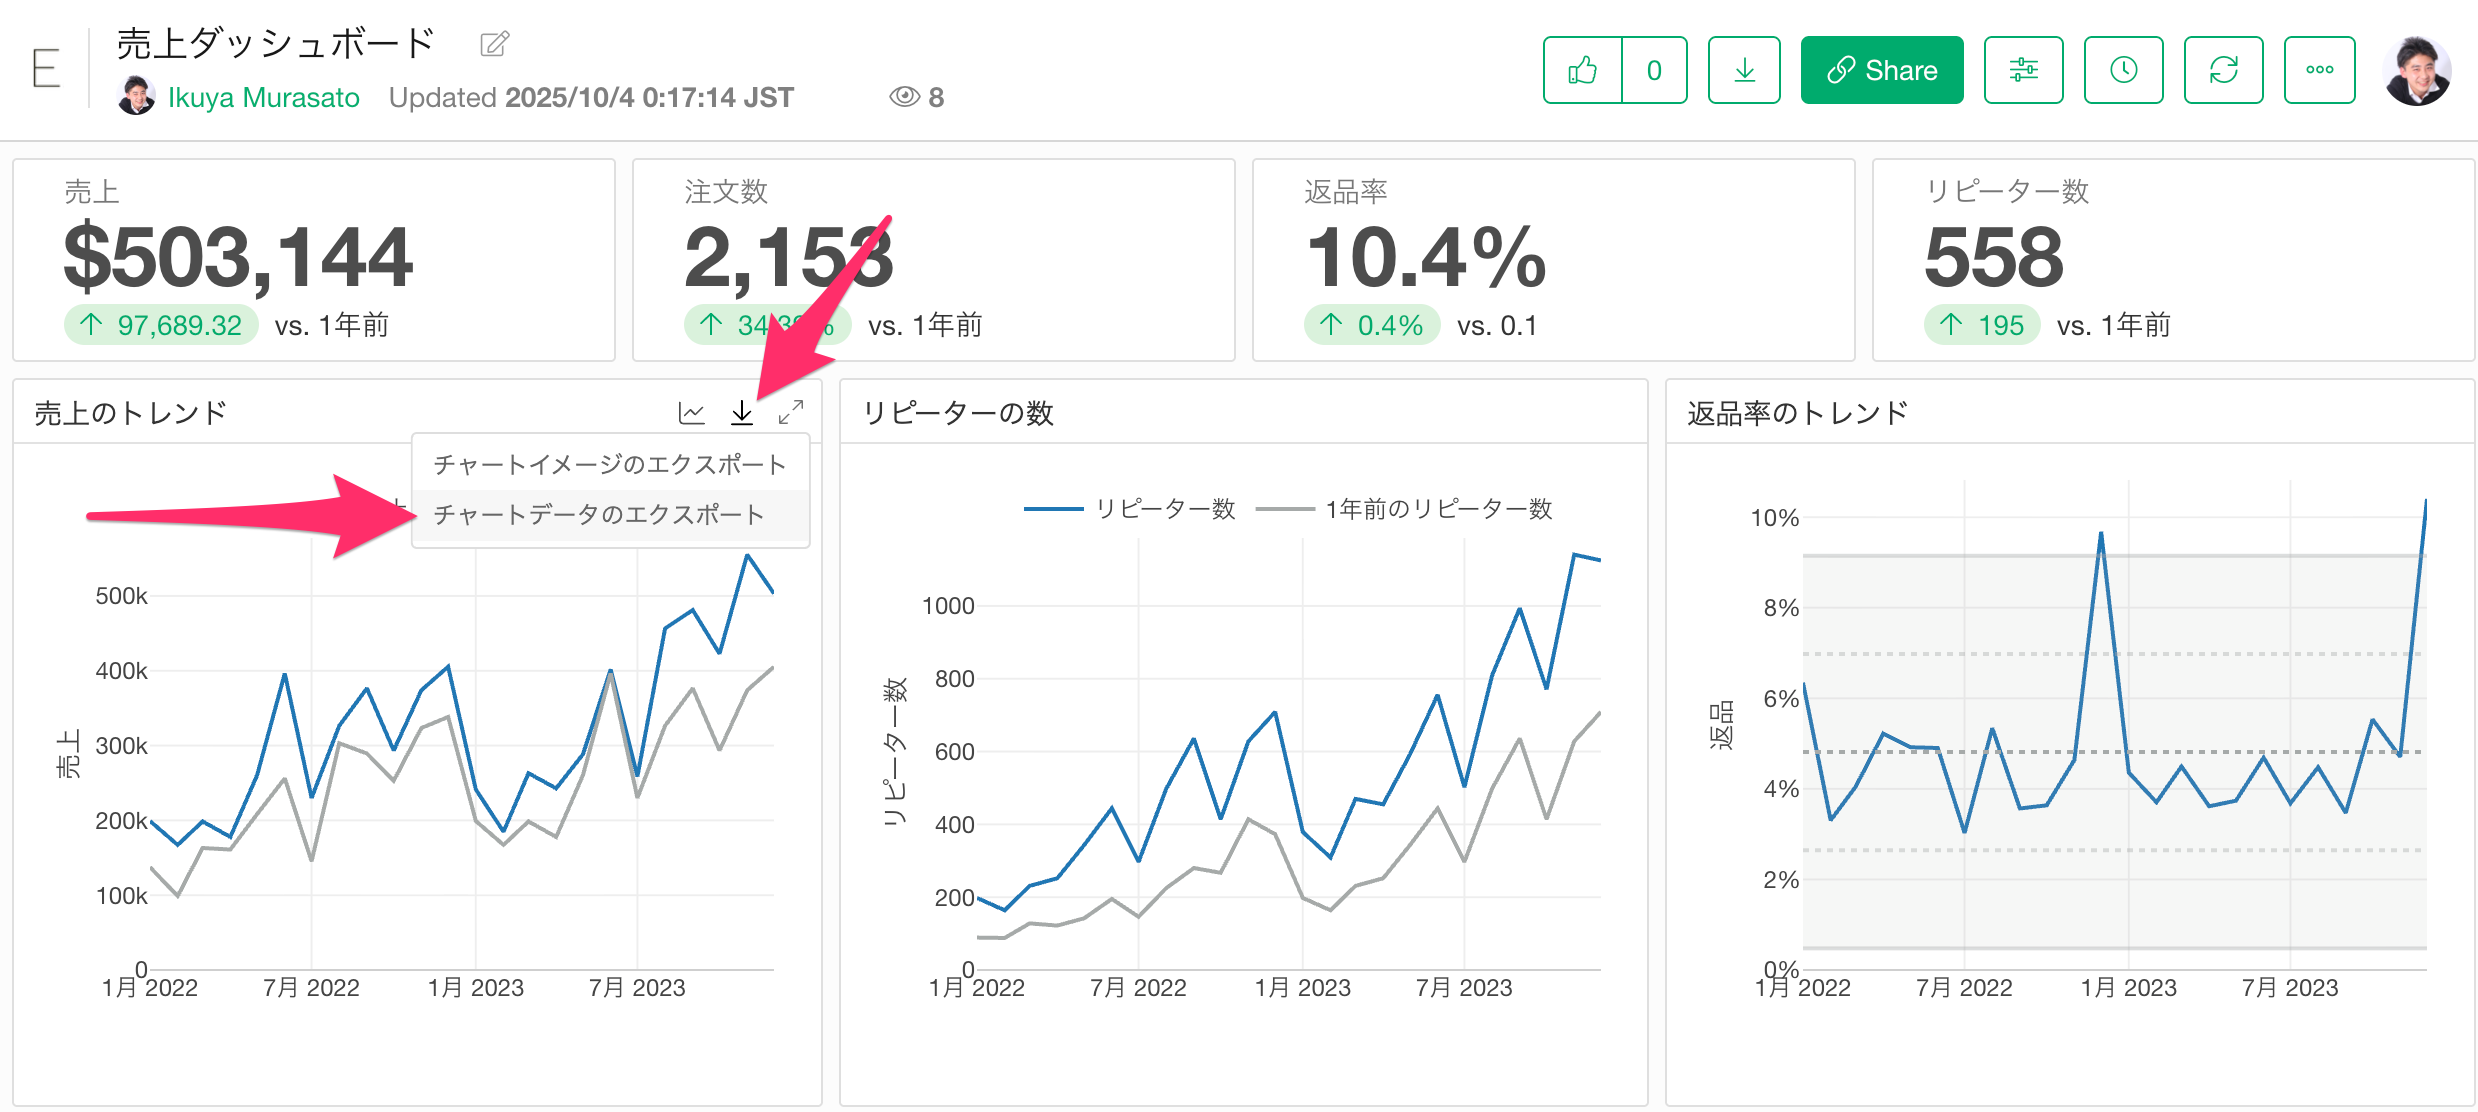Open the parameter sliders settings icon
The width and height of the screenshot is (2478, 1112).
point(2023,70)
